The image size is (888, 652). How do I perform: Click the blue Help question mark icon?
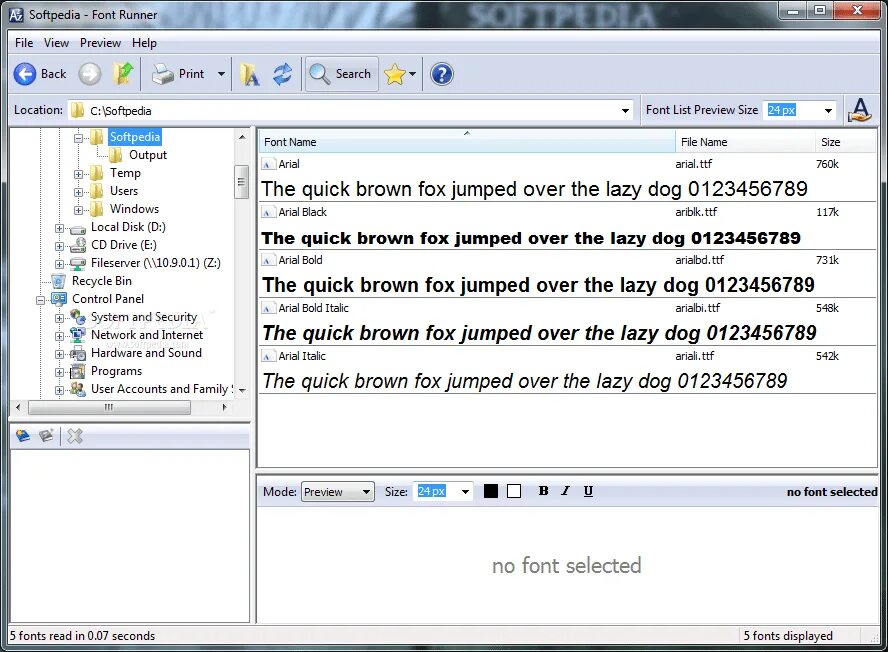(442, 74)
